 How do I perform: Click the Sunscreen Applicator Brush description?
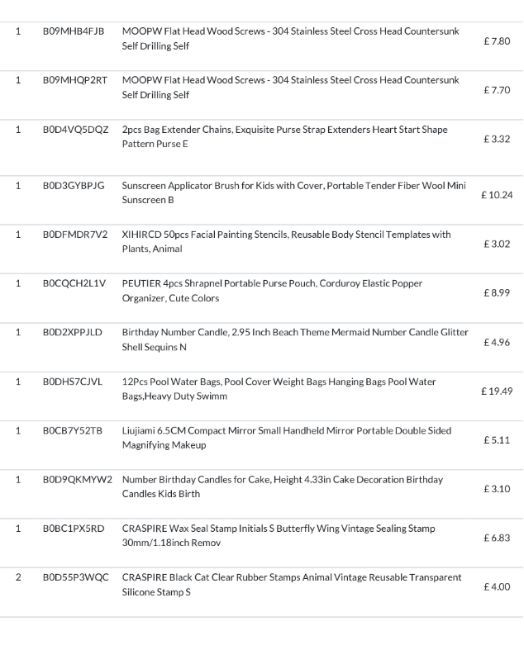[294, 192]
